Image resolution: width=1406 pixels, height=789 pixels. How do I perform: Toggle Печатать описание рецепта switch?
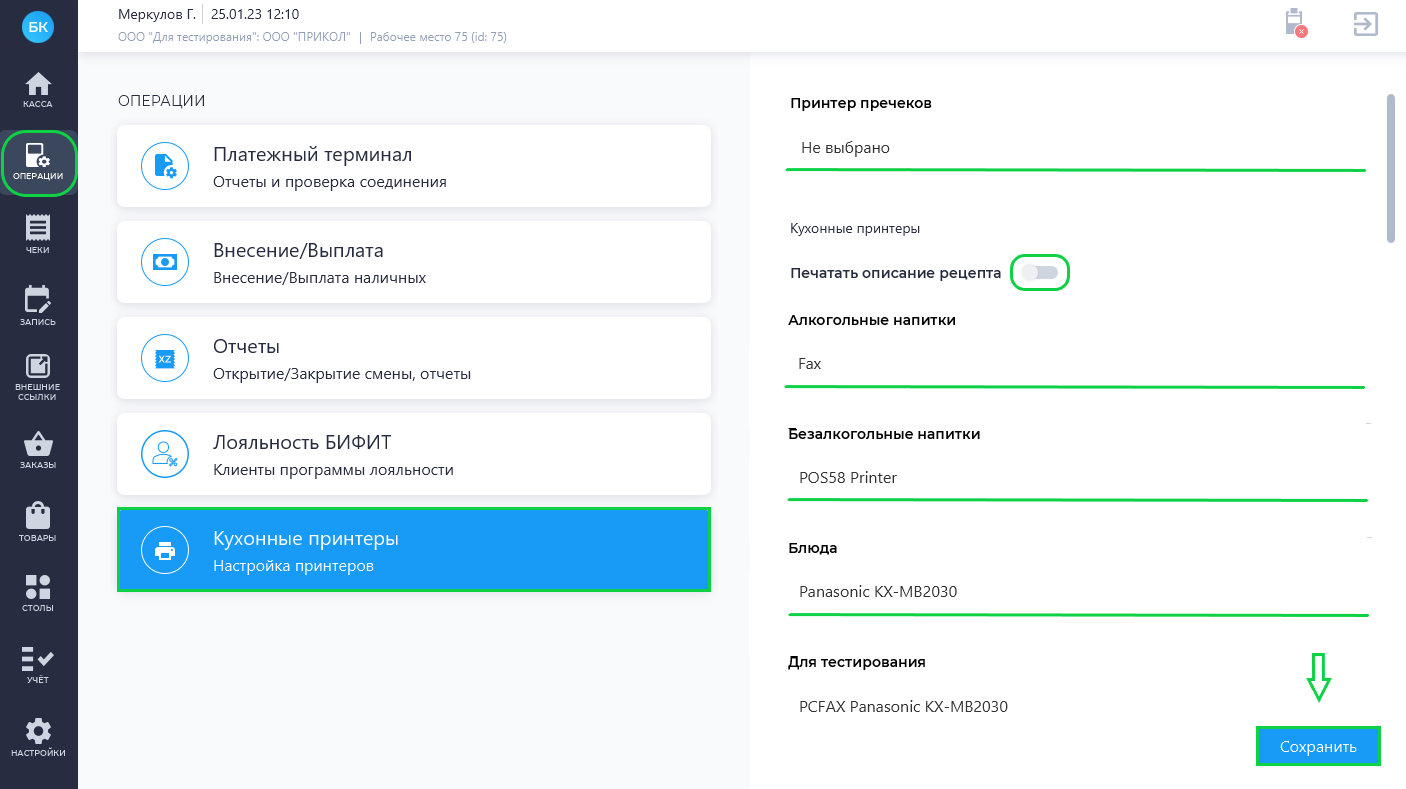tap(1040, 273)
